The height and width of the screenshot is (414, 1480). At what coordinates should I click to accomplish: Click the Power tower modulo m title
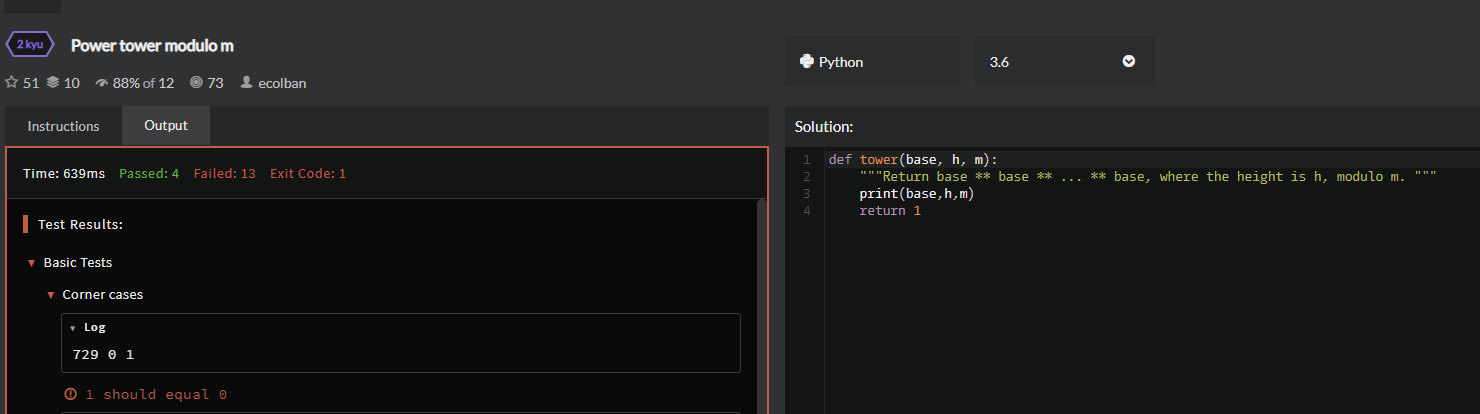152,46
